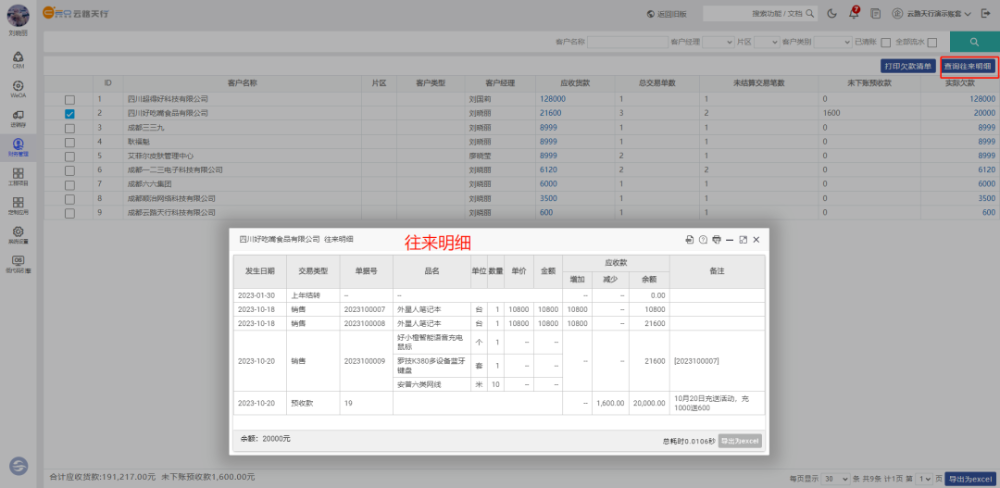
Task: Click 查询往来明细 button
Action: coord(967,66)
